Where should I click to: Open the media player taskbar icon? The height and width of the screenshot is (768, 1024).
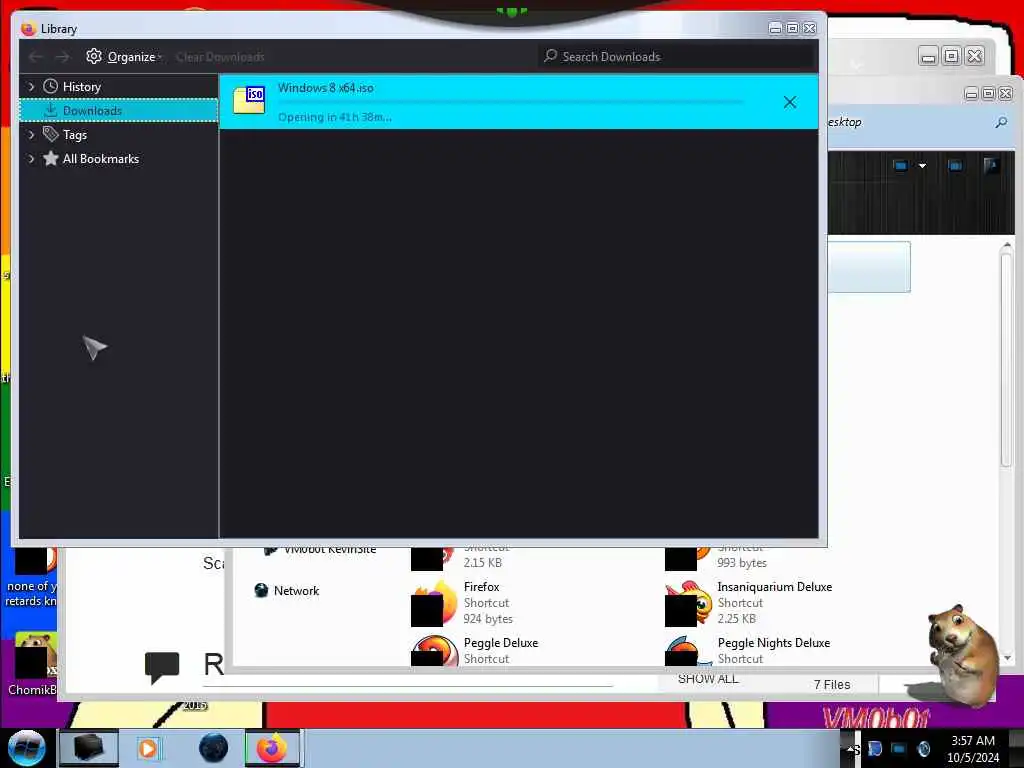click(148, 748)
